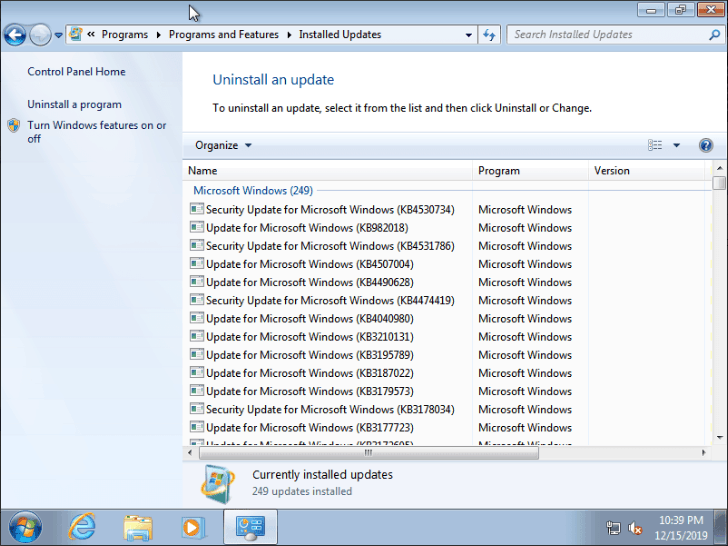Viewport: 728px width, 546px height.
Task: Click the icon of update KB4040980
Action: 197,318
